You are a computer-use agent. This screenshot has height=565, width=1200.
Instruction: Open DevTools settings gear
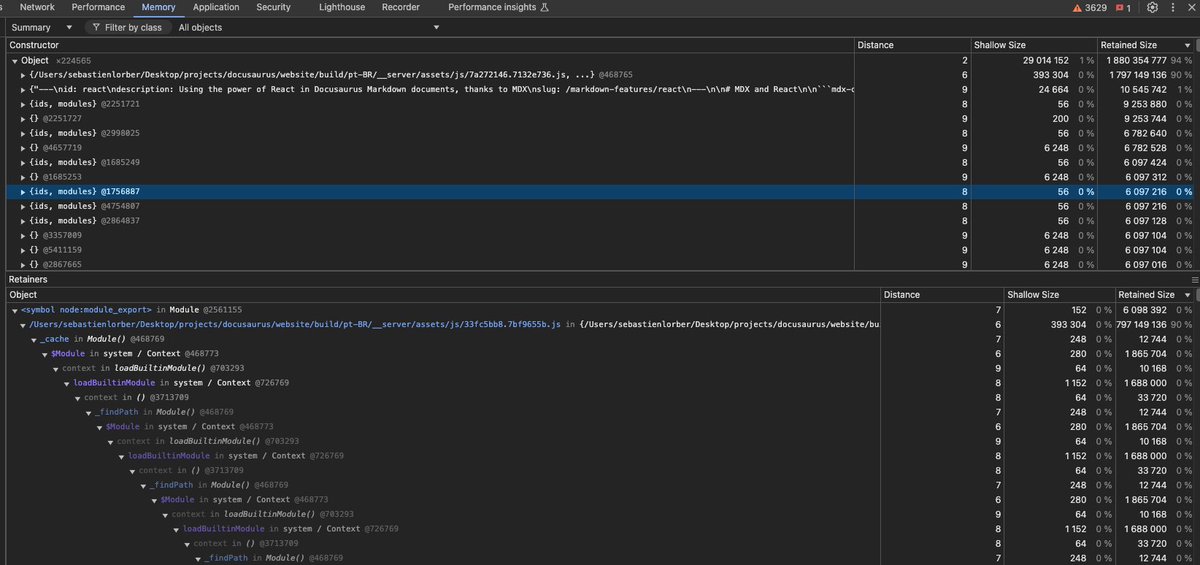click(x=1153, y=7)
